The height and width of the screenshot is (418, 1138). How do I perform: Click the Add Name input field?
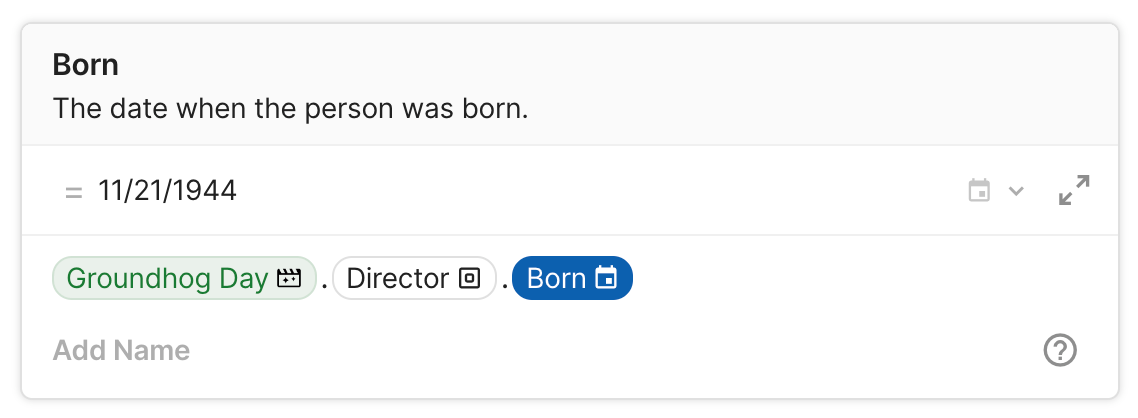coord(121,350)
